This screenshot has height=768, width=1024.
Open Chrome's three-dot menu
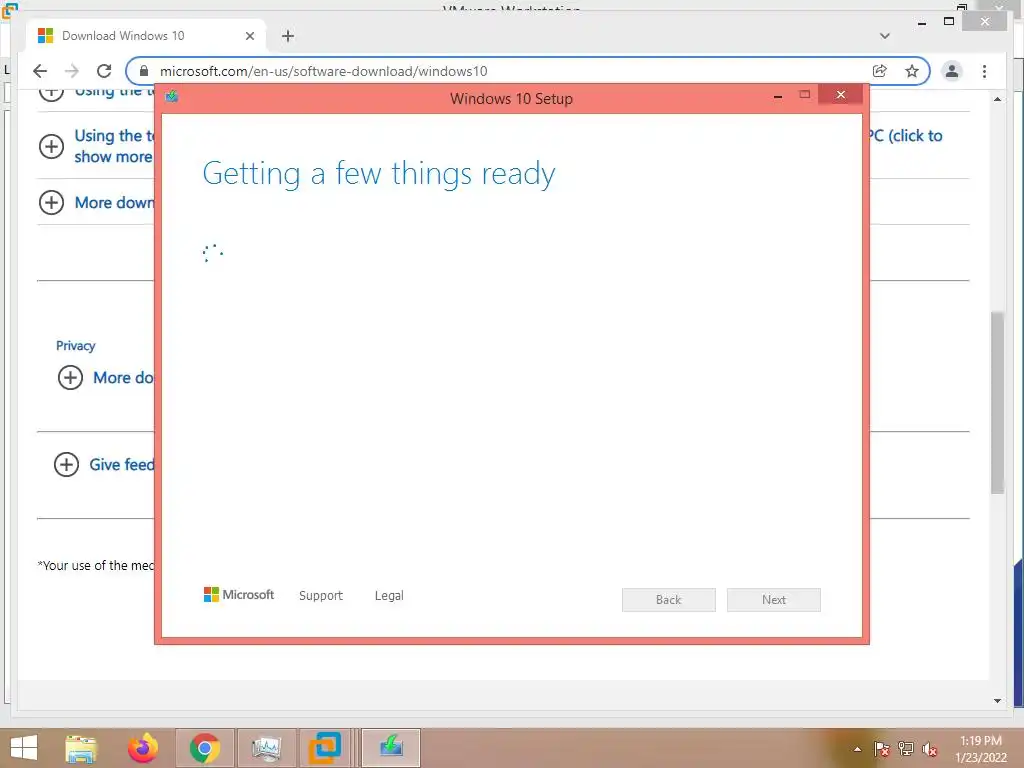click(x=984, y=71)
